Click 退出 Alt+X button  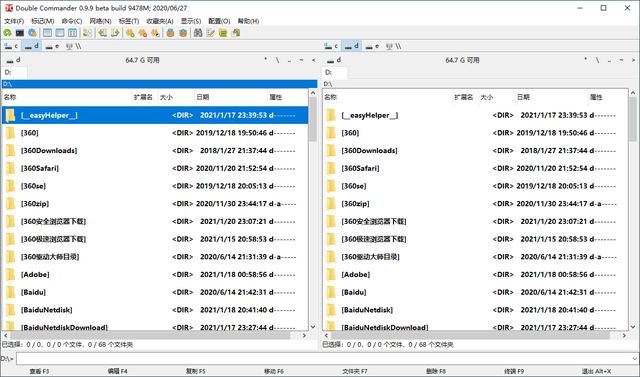coord(596,371)
